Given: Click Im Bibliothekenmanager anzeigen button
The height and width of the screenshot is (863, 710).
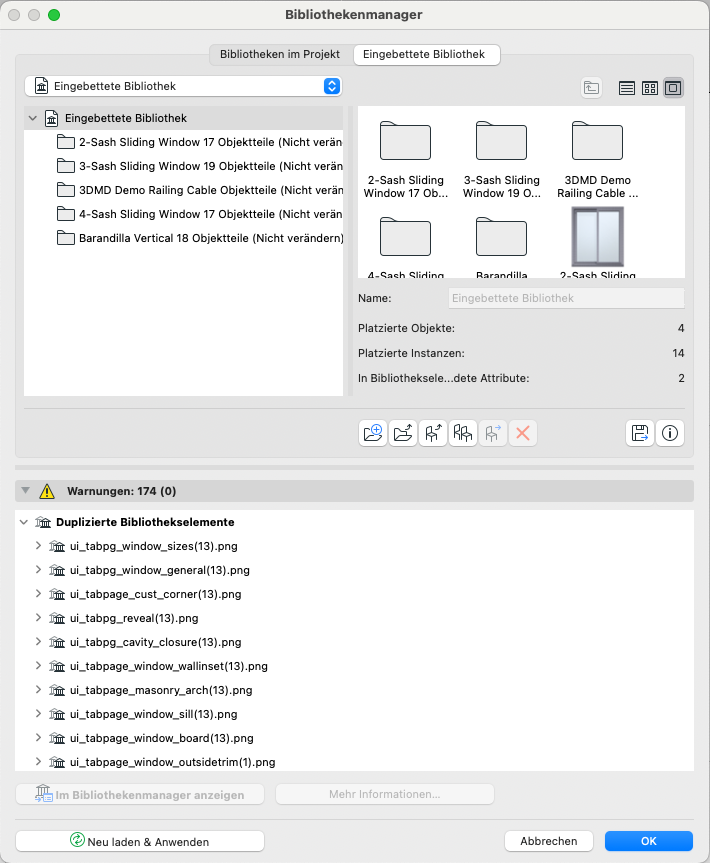Looking at the screenshot, I should click(140, 794).
